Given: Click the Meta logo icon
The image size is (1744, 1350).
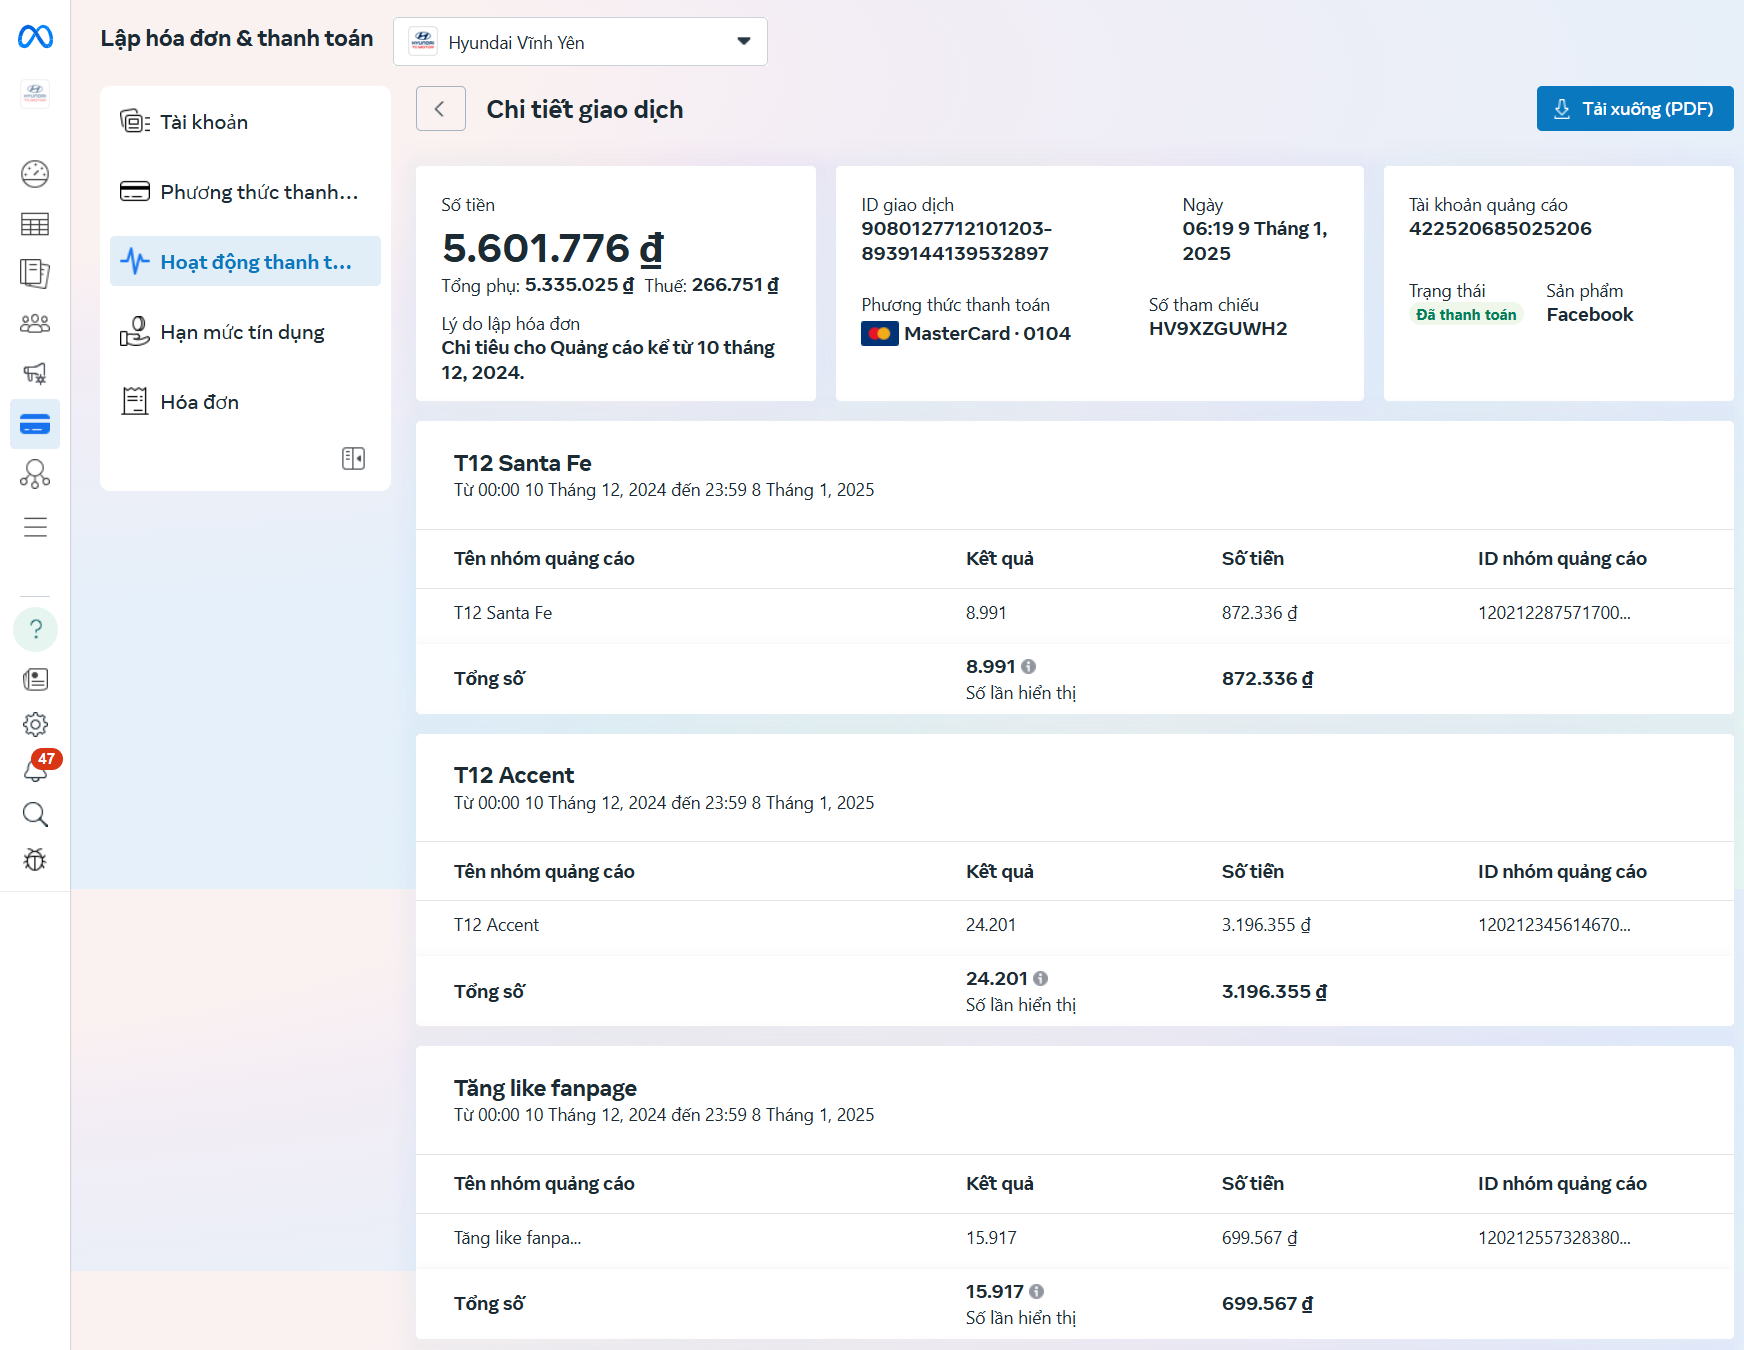Looking at the screenshot, I should click(x=35, y=37).
